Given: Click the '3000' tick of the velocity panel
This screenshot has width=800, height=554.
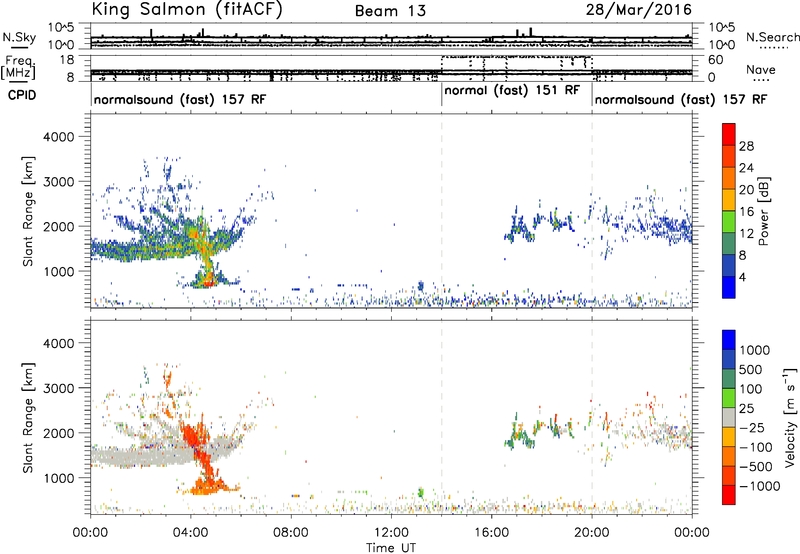Looking at the screenshot, I should 59,388.
